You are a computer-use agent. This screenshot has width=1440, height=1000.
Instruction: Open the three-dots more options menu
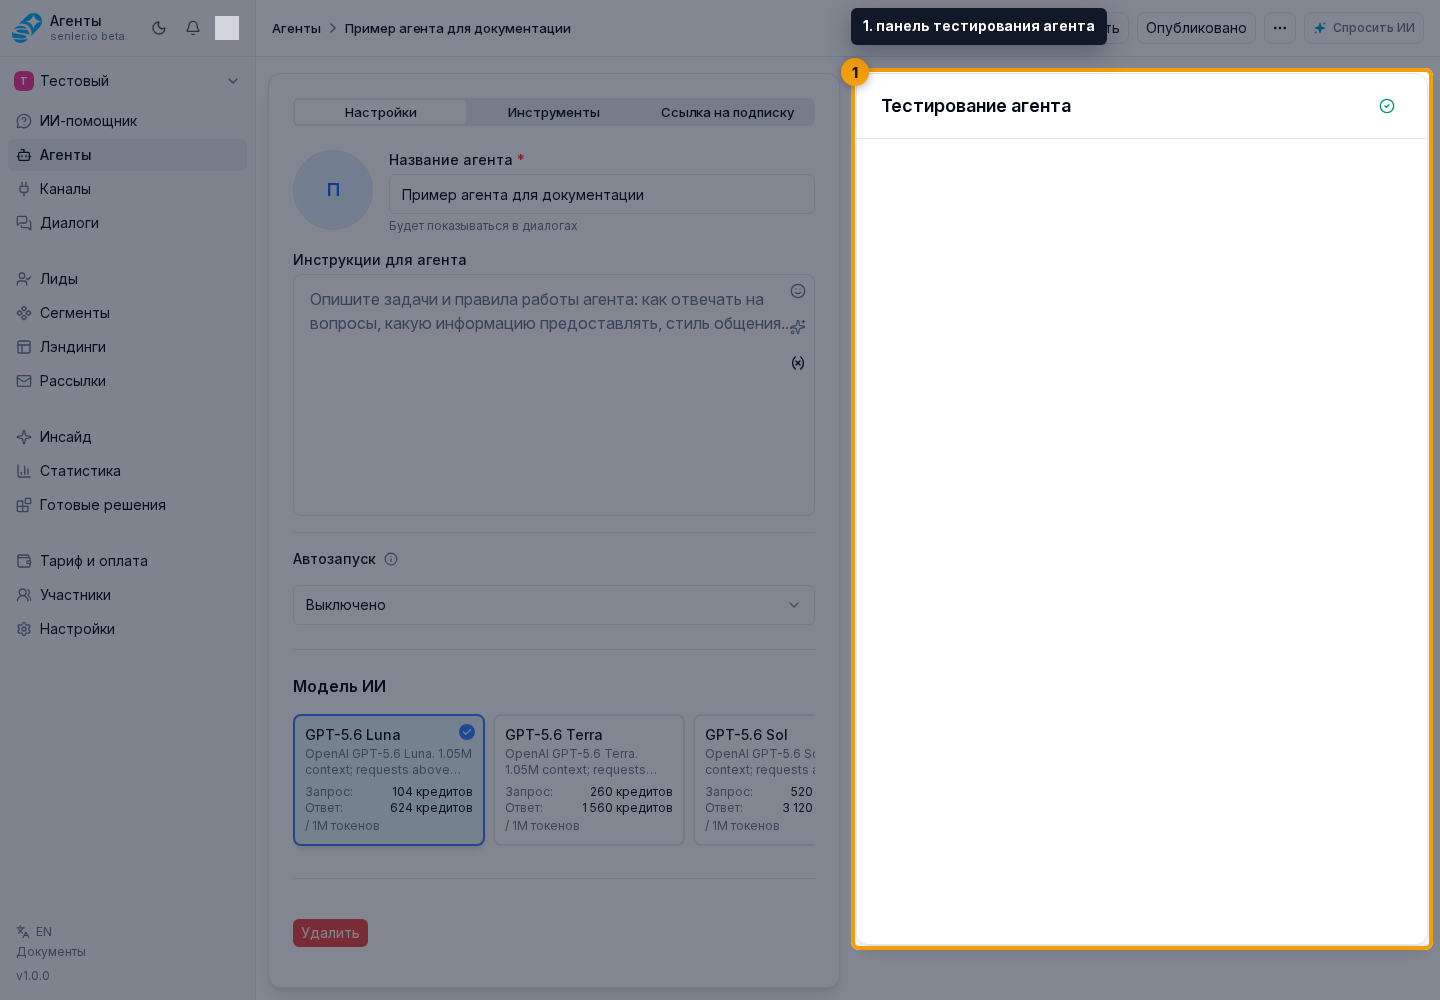[1280, 28]
